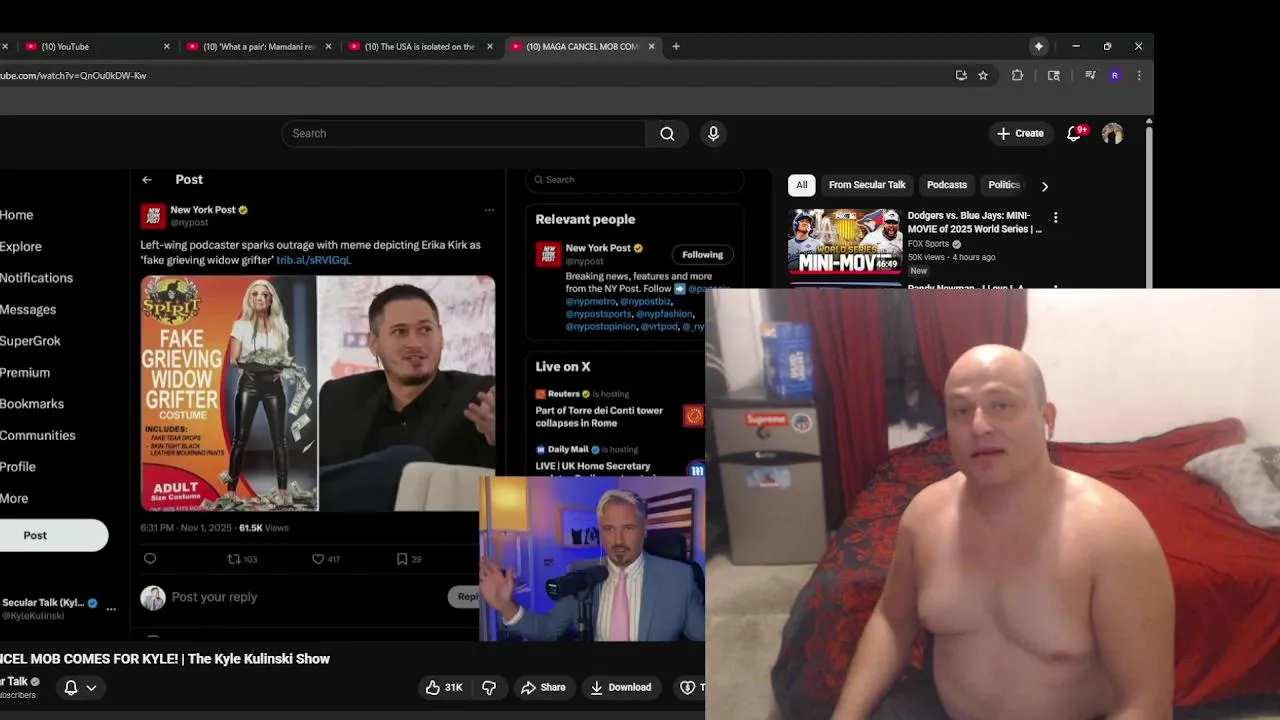Click the Chrome Gemini sparkle icon

(x=1039, y=46)
